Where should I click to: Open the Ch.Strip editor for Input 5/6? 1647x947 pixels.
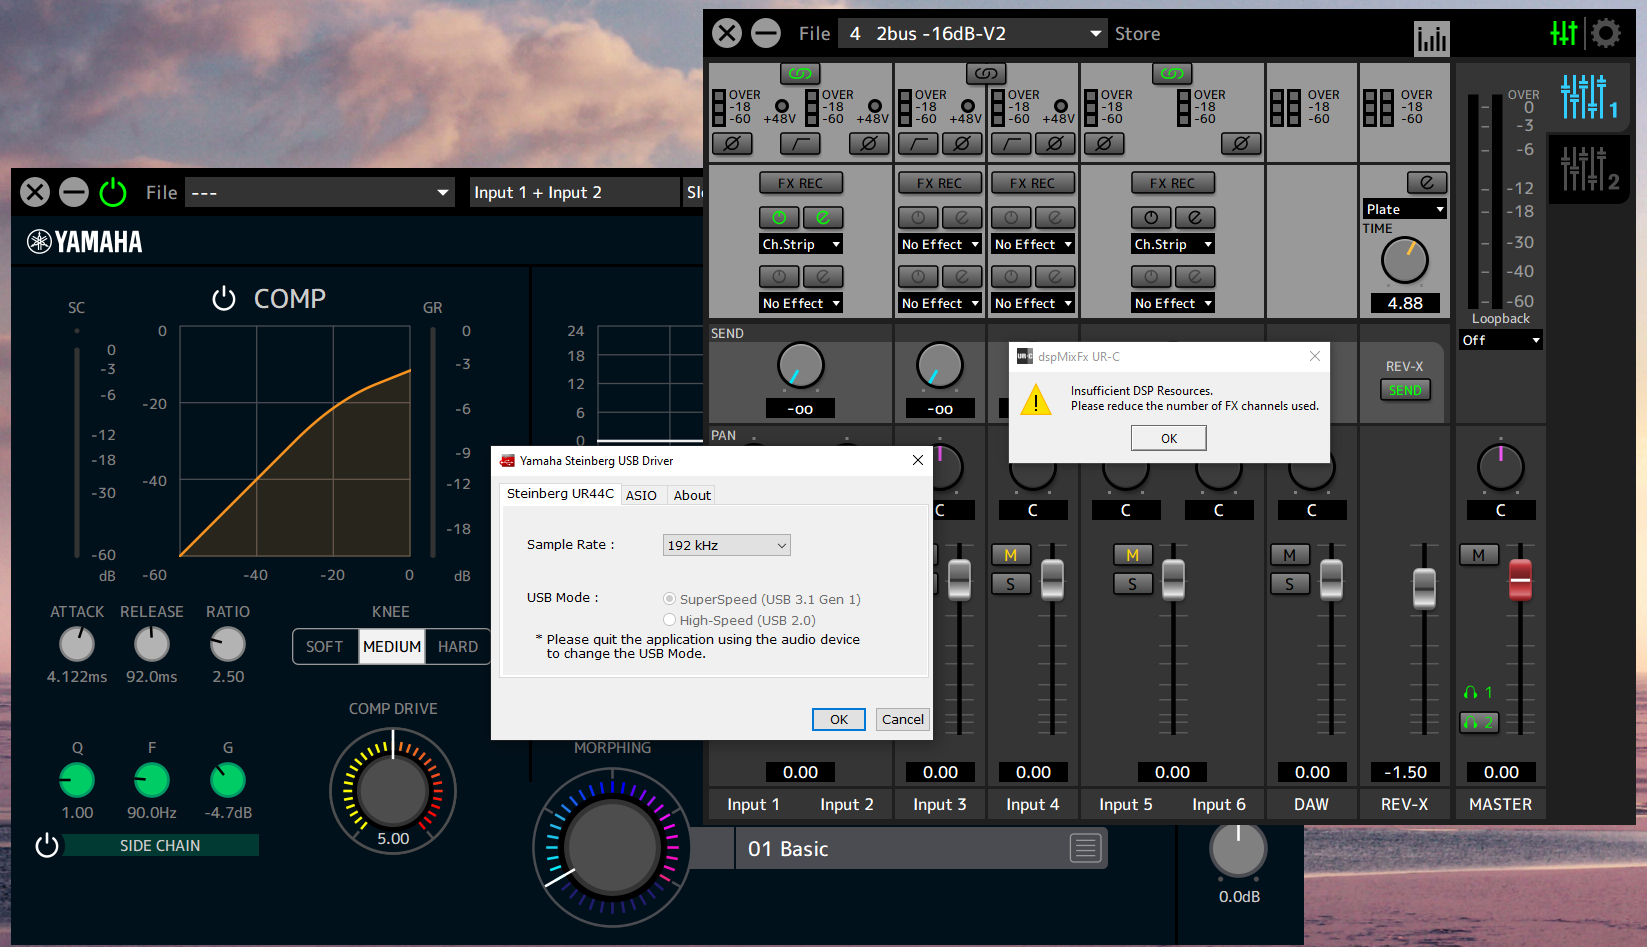tap(1195, 217)
